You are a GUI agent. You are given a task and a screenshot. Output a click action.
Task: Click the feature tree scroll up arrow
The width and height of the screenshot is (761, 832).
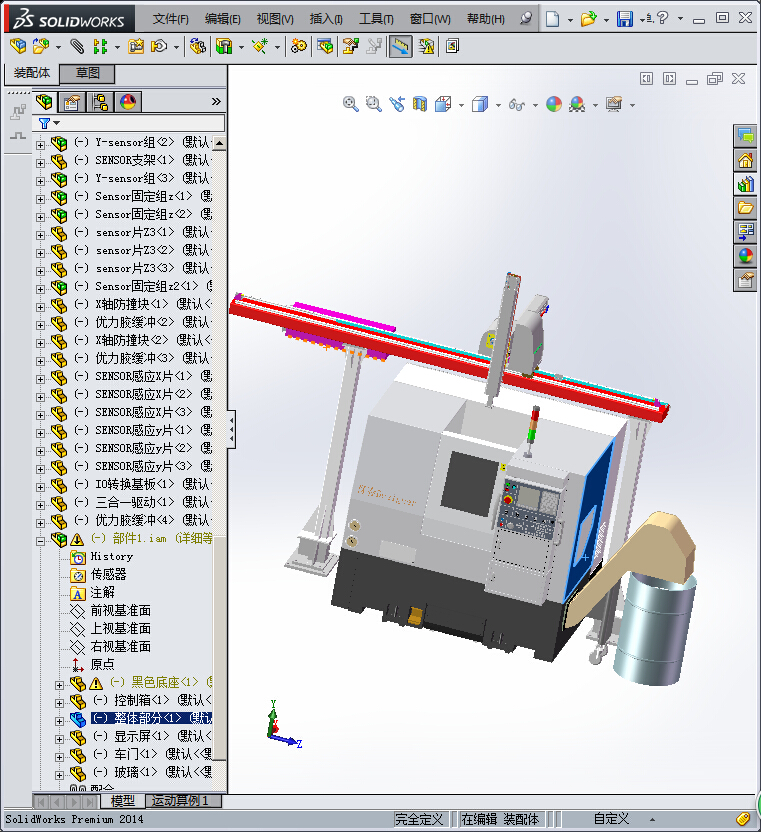click(x=219, y=143)
